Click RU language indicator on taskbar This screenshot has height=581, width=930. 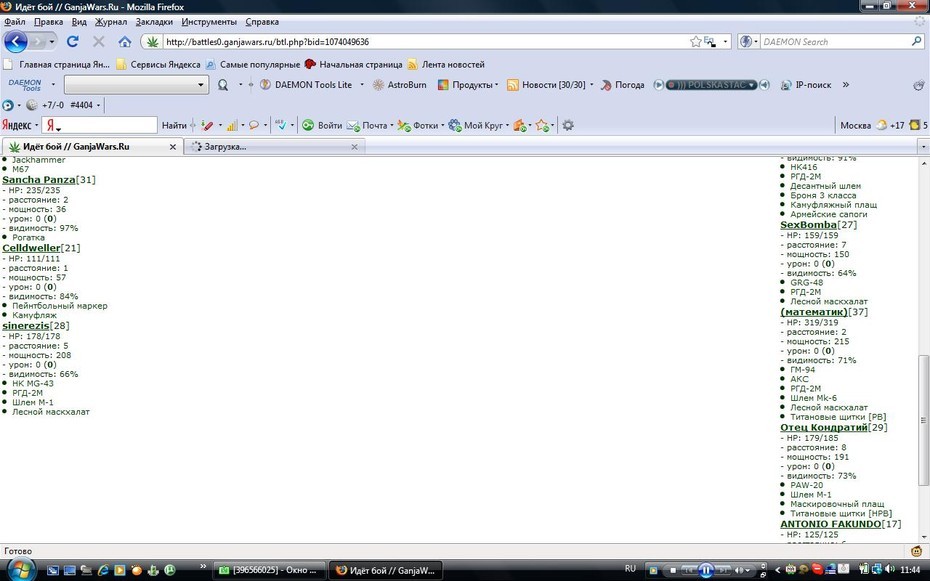coord(630,569)
